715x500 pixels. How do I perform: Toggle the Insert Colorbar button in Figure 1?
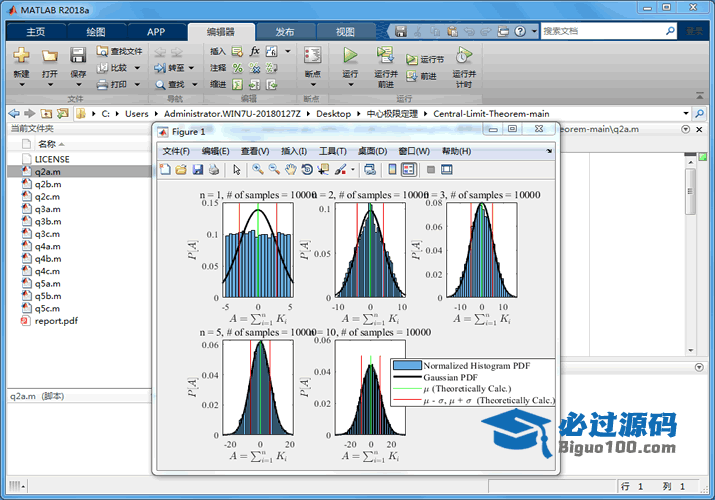pyautogui.click(x=392, y=170)
